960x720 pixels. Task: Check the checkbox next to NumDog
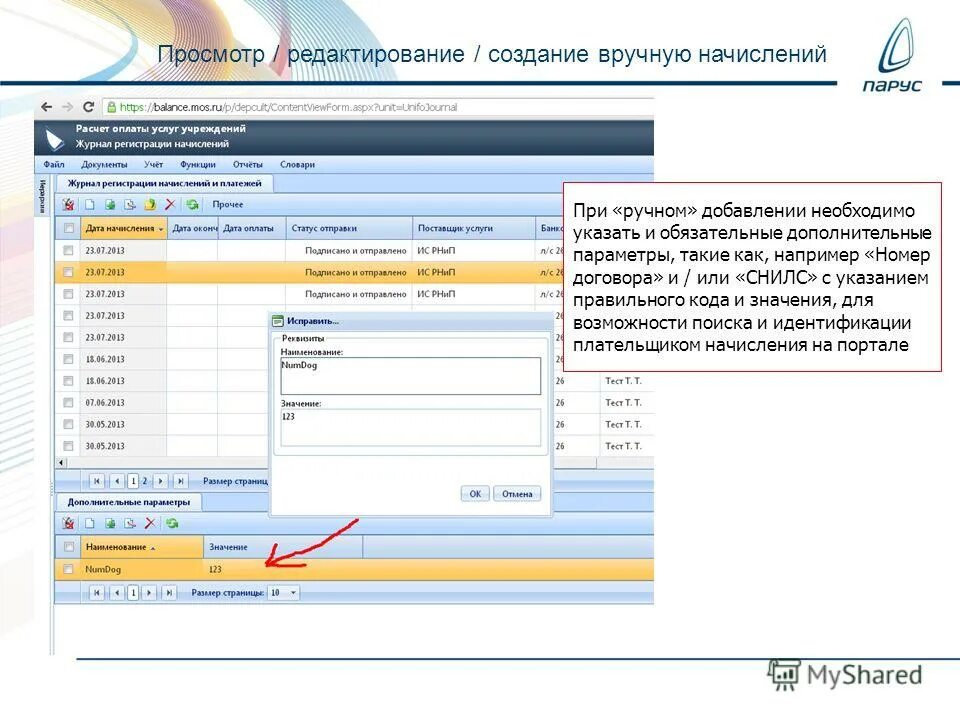69,567
